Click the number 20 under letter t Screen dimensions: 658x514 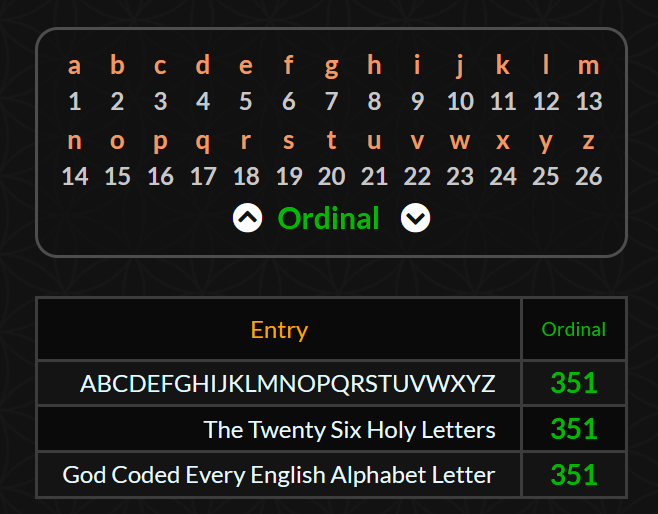coord(332,176)
